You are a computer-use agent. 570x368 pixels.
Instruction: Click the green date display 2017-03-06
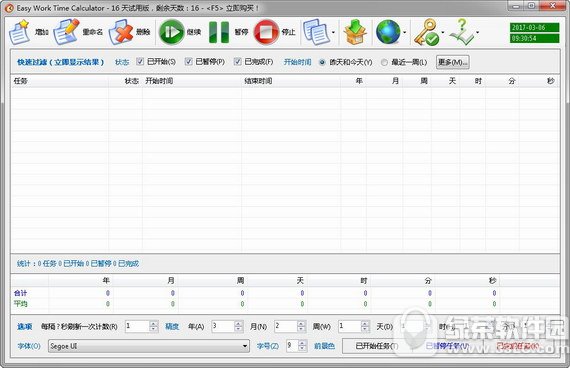pyautogui.click(x=534, y=28)
